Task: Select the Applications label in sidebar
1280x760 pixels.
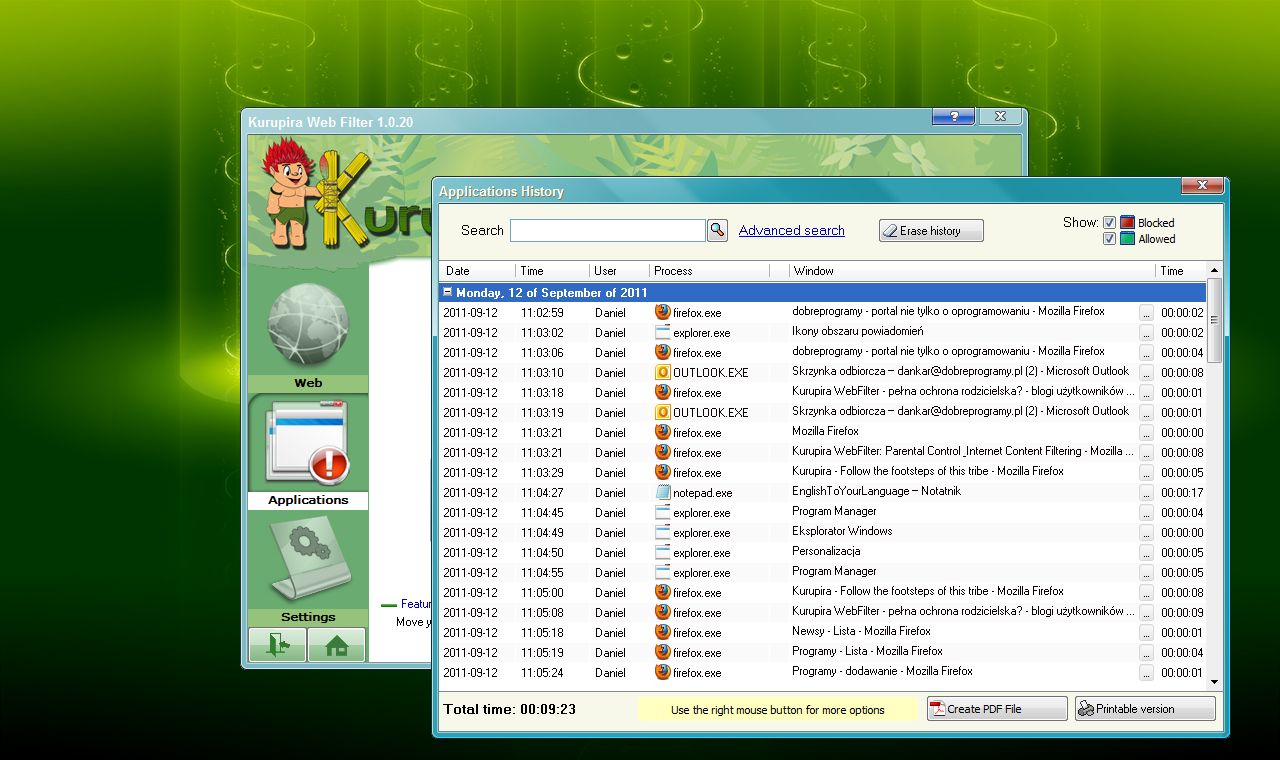Action: (x=308, y=500)
